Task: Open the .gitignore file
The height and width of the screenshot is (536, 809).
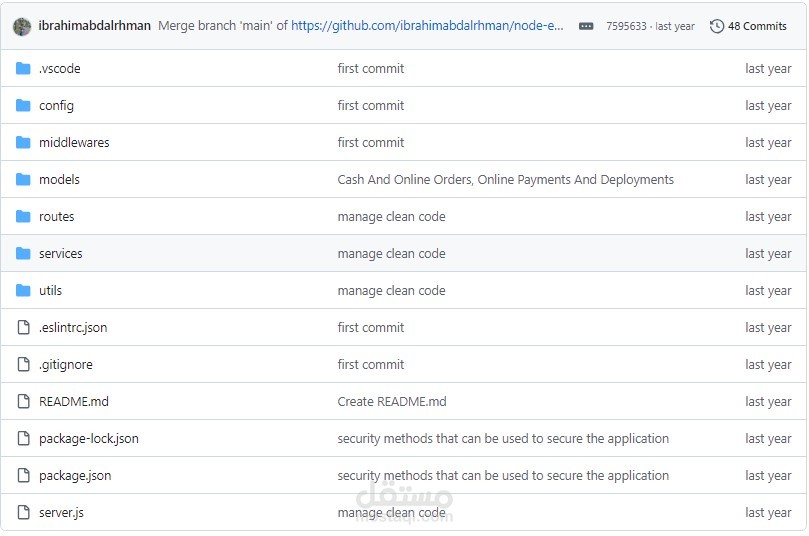Action: (x=66, y=365)
